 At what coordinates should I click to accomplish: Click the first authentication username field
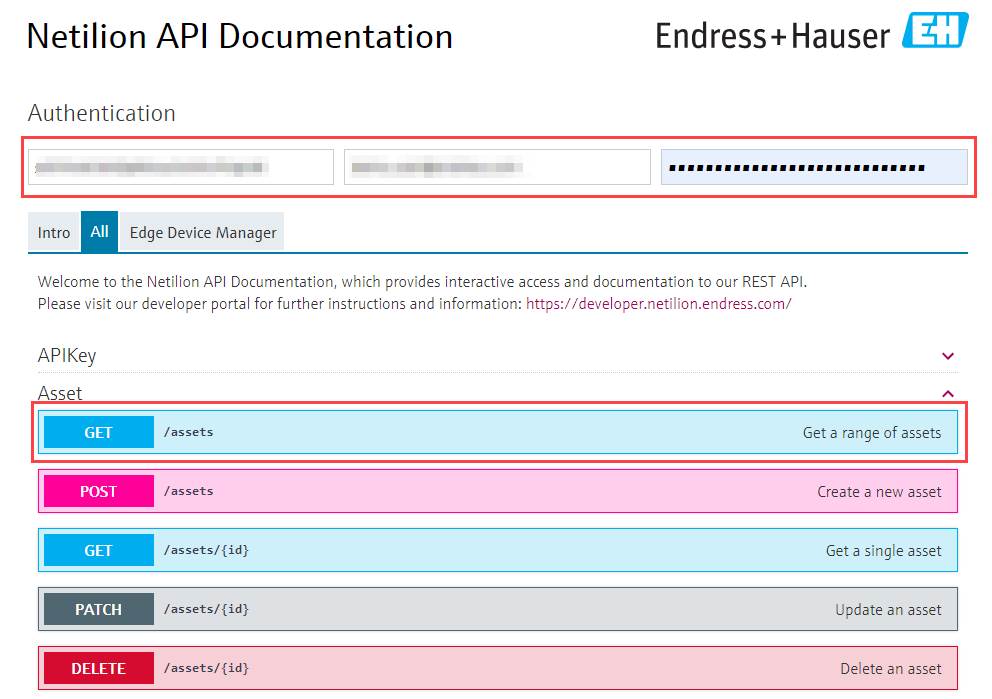pos(180,166)
